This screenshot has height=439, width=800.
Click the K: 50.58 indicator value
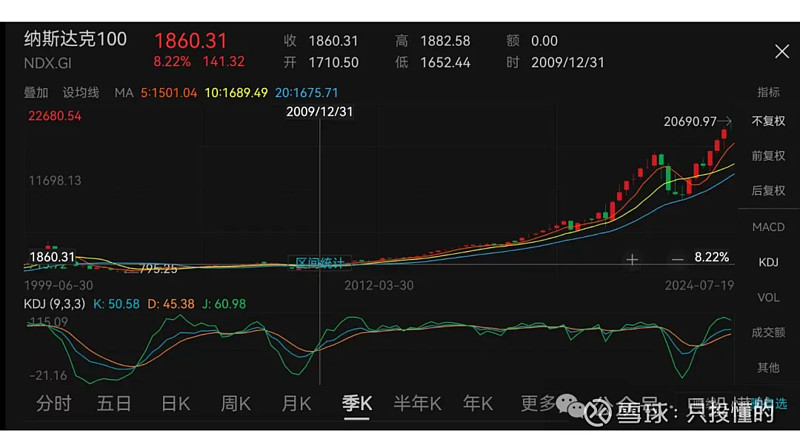pos(116,304)
